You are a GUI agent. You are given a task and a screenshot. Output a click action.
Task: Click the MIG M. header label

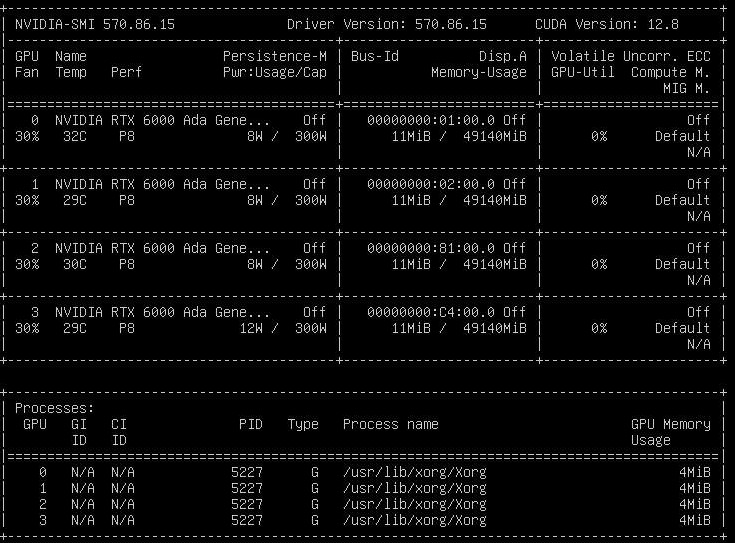(x=686, y=88)
